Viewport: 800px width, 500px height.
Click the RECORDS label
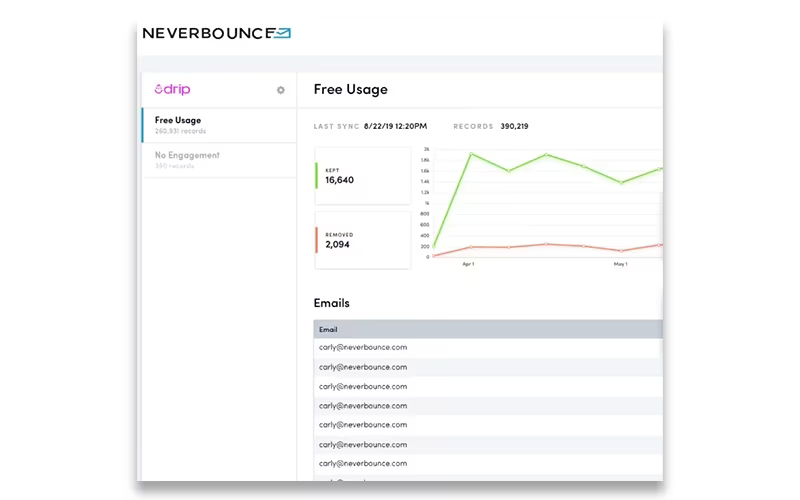point(473,127)
